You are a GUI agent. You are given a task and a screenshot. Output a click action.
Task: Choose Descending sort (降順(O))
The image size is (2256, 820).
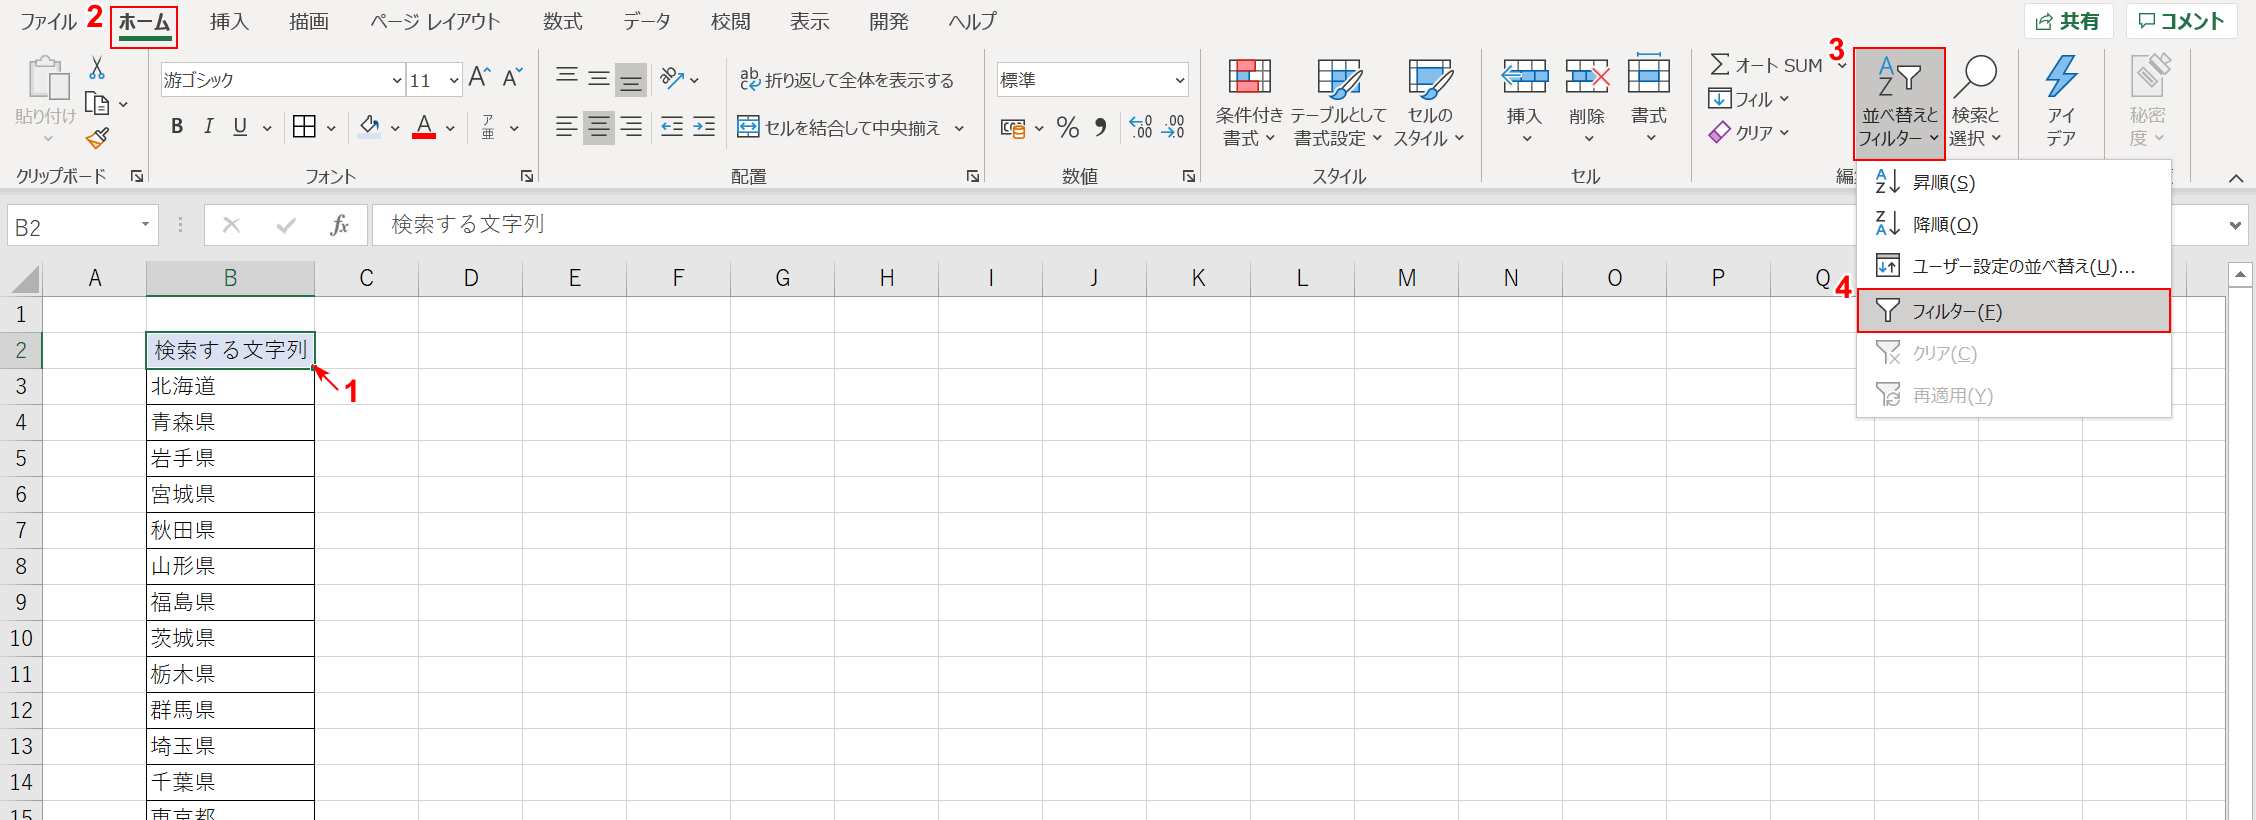point(2013,224)
